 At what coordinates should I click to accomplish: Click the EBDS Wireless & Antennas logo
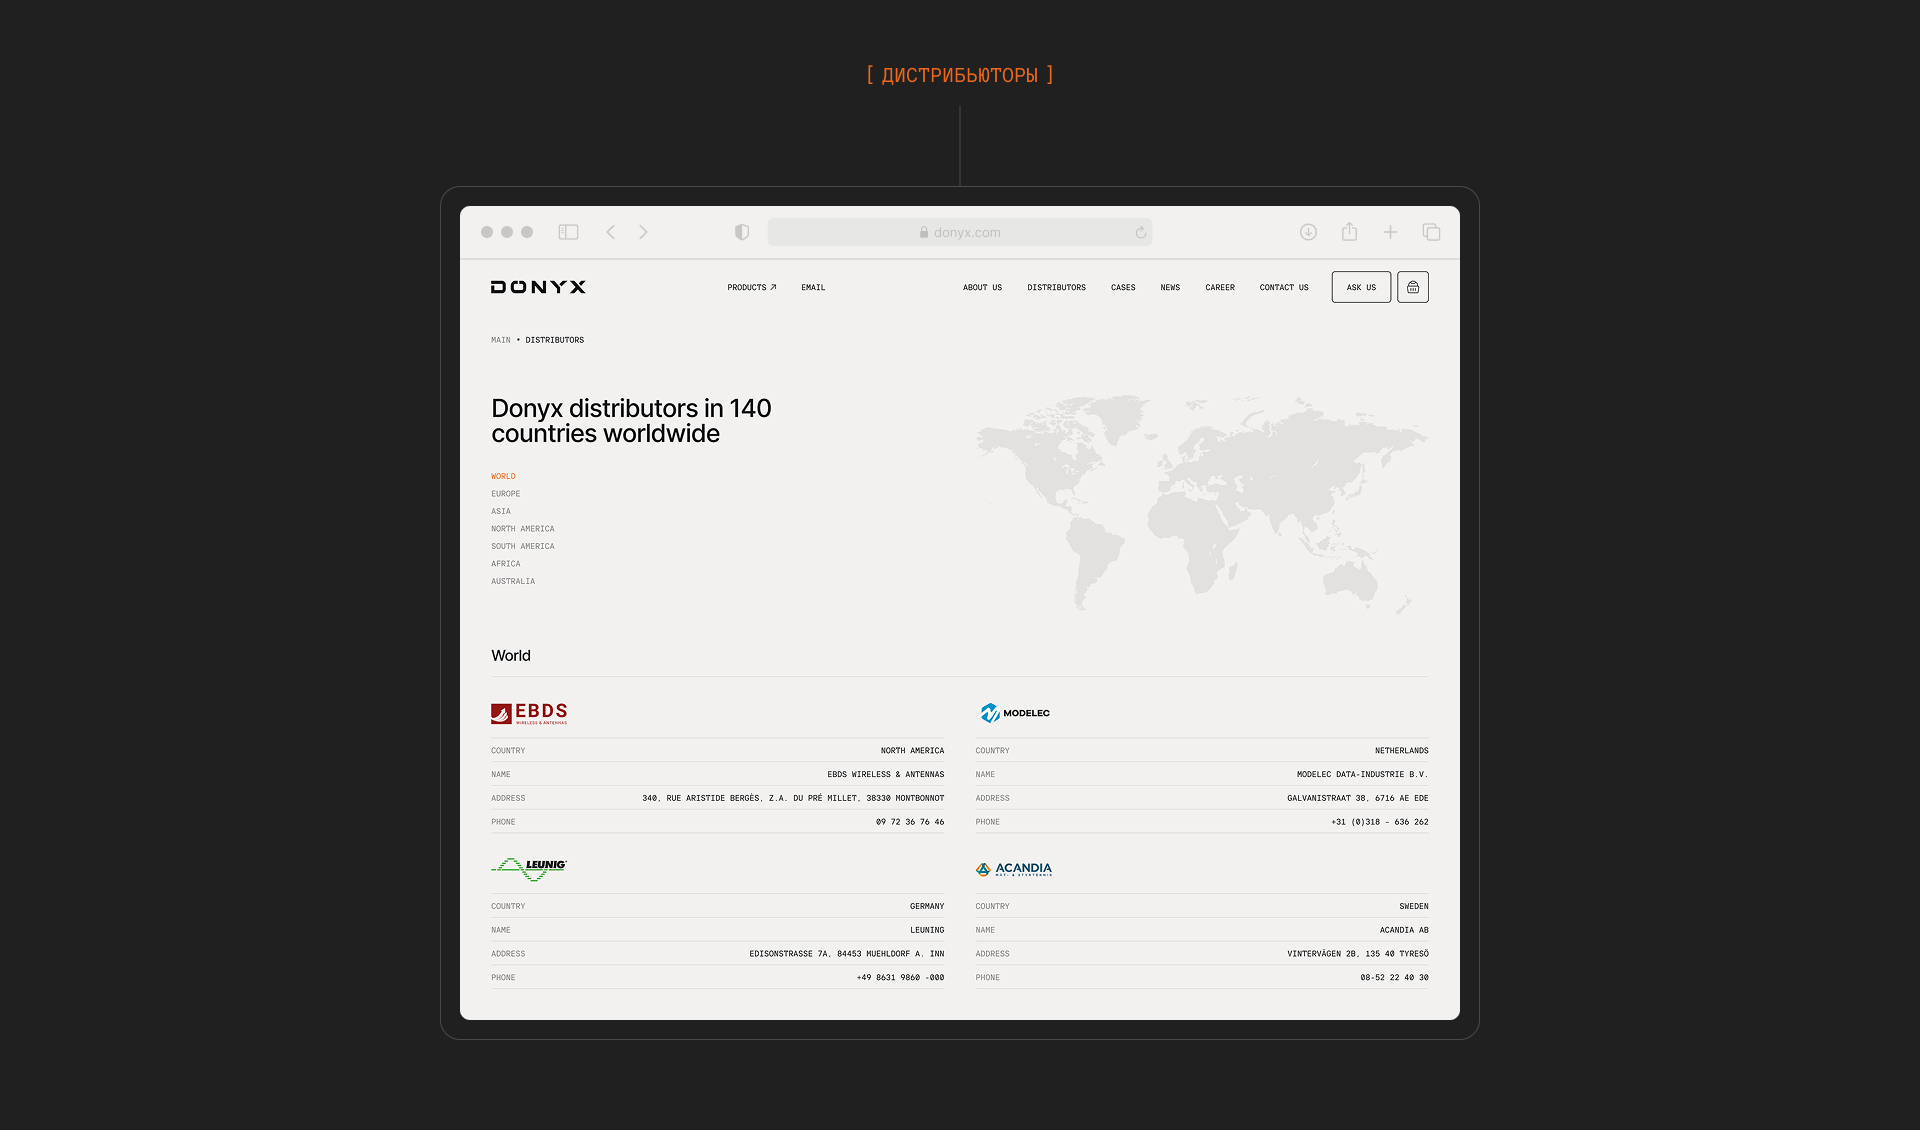point(529,713)
